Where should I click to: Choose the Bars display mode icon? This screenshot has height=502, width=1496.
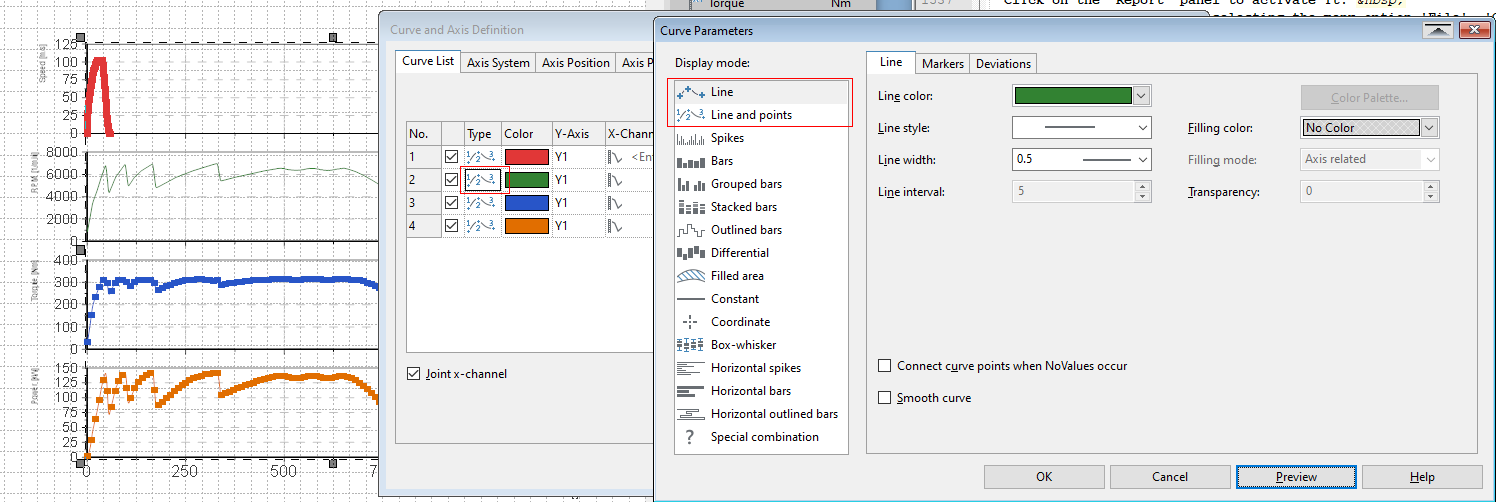(x=691, y=161)
